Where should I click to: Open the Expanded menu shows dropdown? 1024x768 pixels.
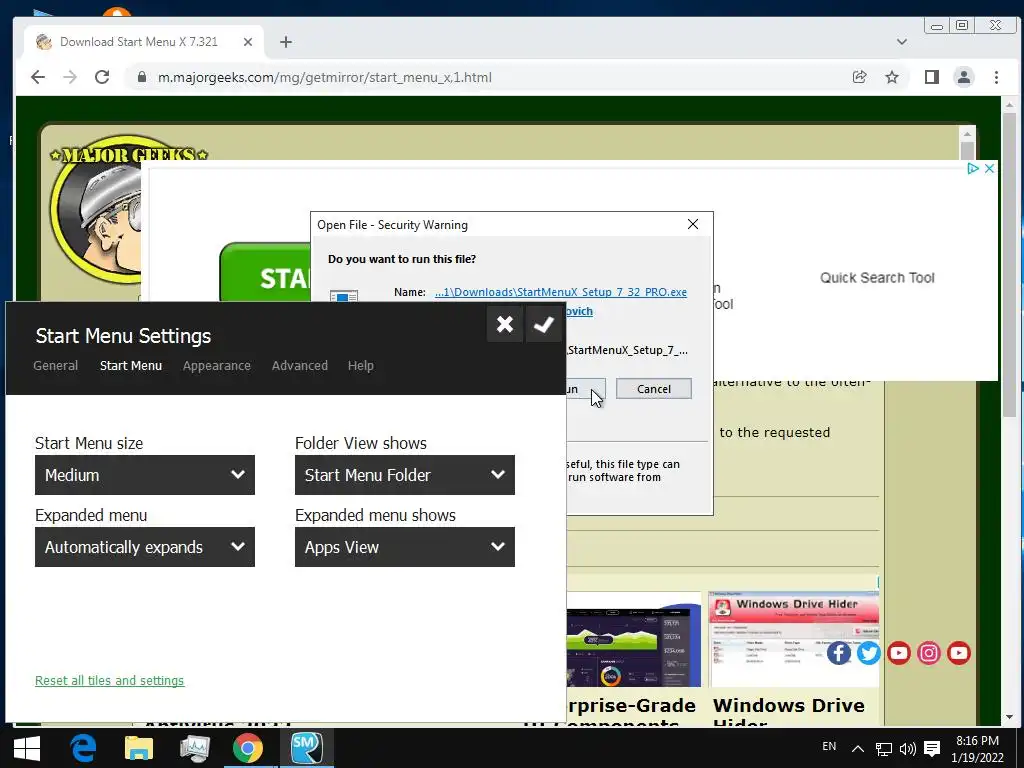pyautogui.click(x=405, y=547)
